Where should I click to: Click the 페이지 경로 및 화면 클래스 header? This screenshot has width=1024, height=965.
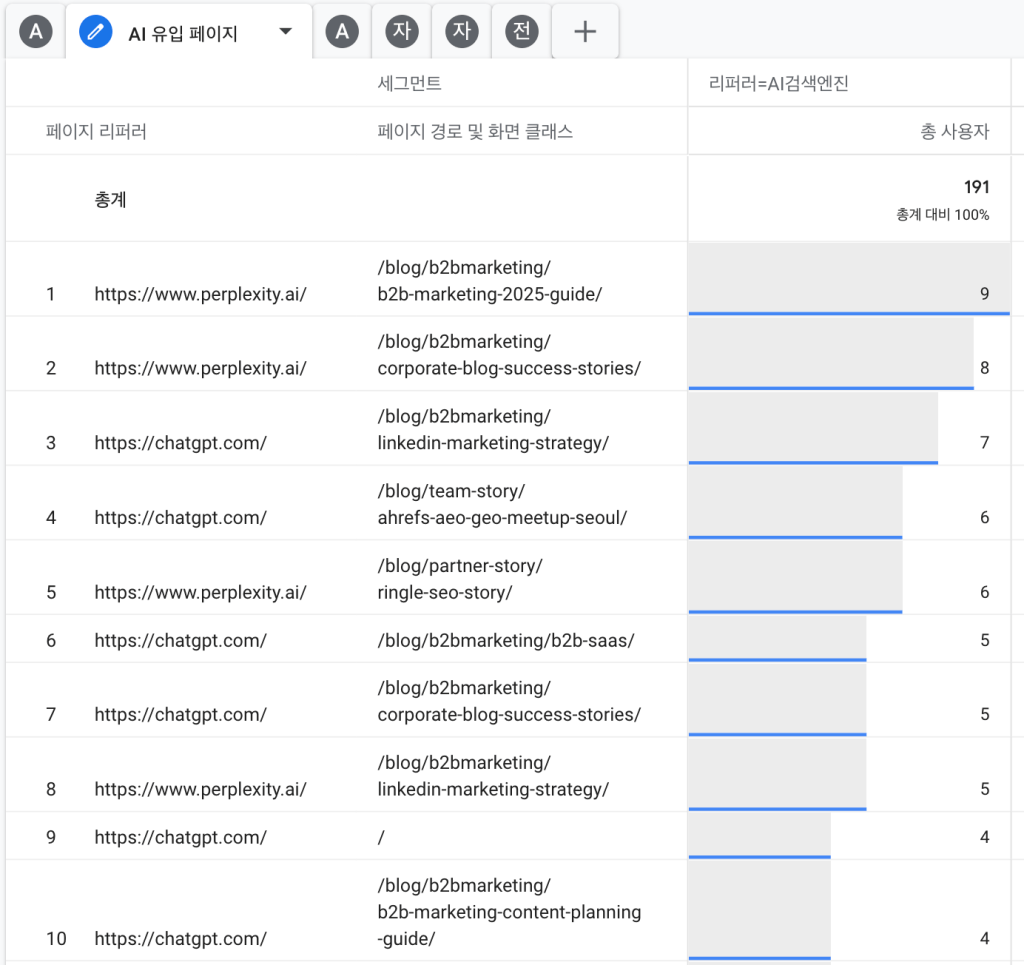coord(475,131)
